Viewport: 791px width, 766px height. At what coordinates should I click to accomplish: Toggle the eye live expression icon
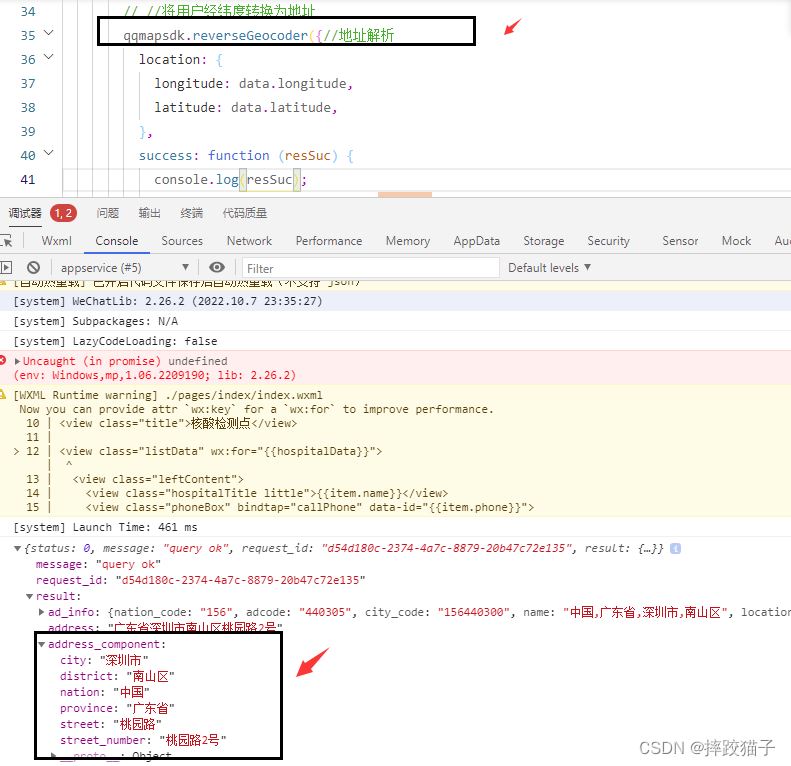(x=217, y=268)
